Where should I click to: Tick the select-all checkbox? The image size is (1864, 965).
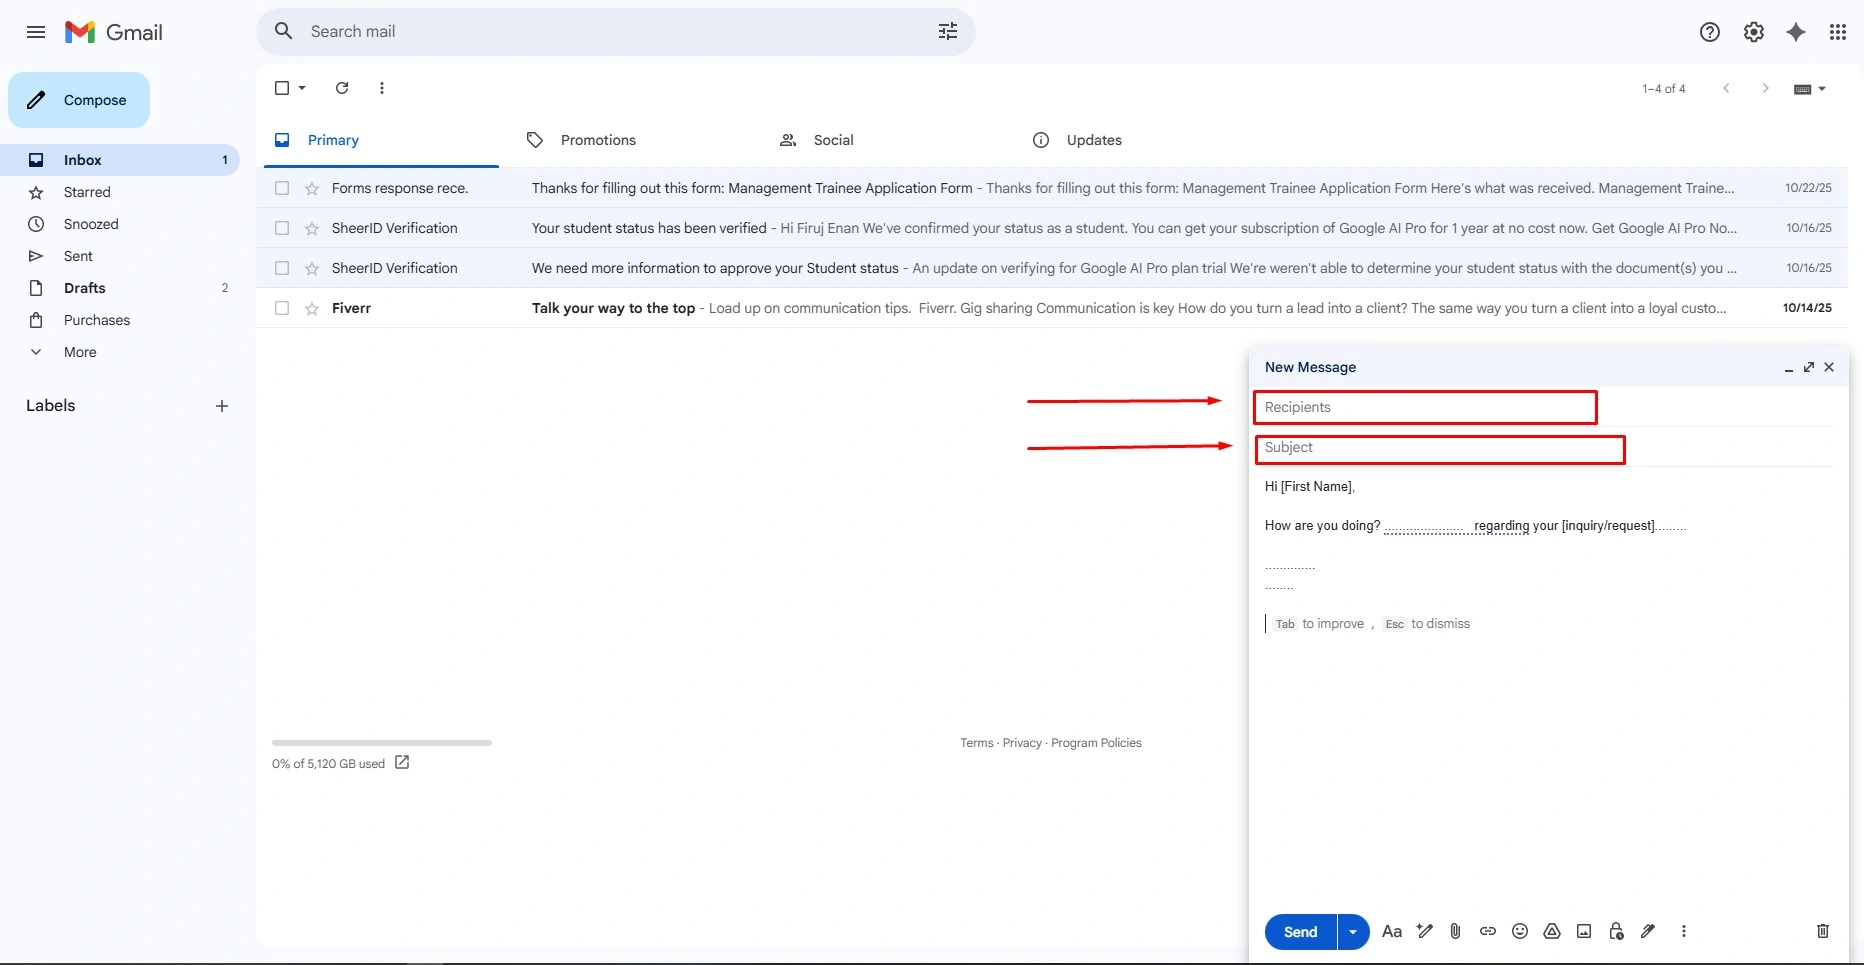tap(282, 88)
